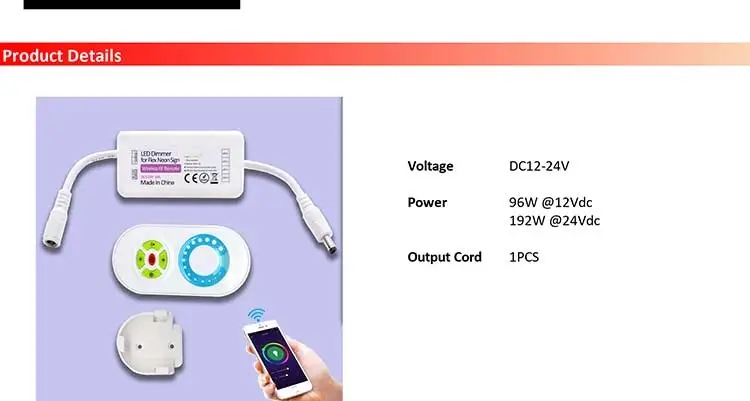Click the white remote wall holder
This screenshot has height=401, width=750.
149,343
